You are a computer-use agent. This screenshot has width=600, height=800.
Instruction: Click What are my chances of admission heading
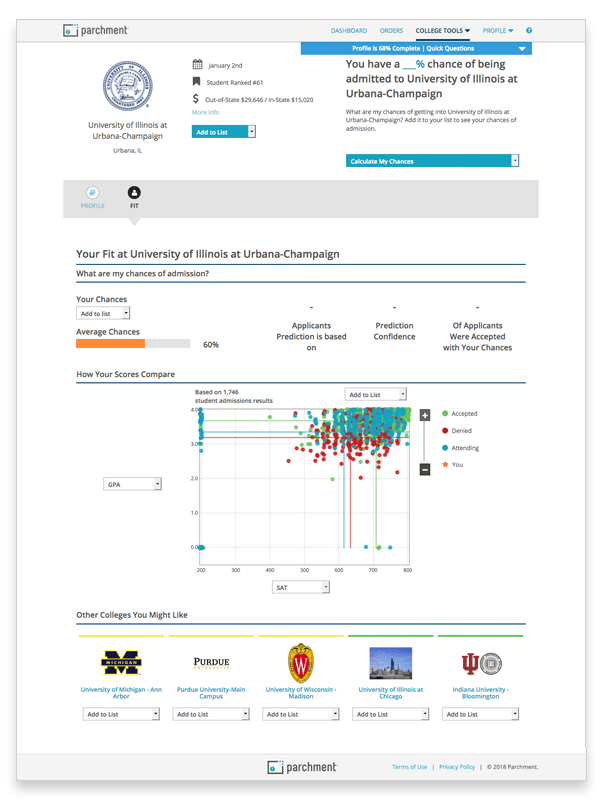[142, 273]
